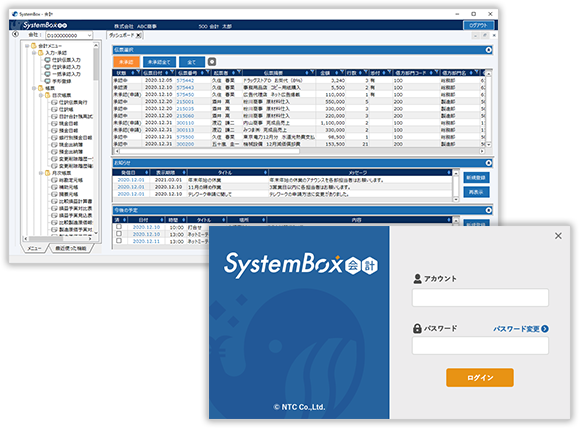Sort schedule by 日付 sort arrow
Image resolution: width=579 pixels, height=428 pixels.
point(161,220)
